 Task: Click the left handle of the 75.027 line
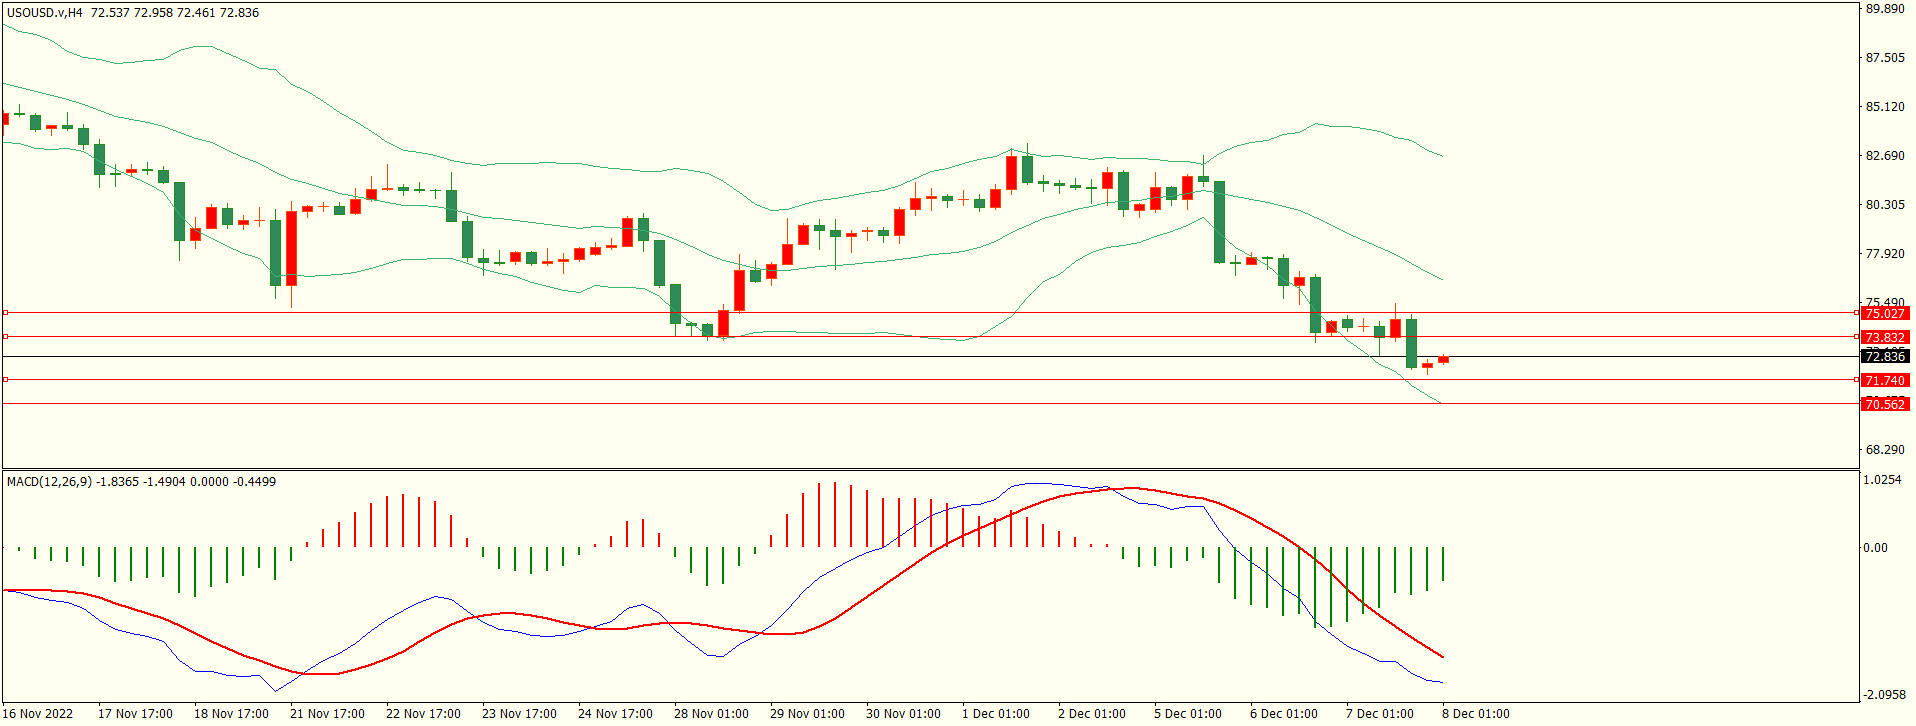6,313
